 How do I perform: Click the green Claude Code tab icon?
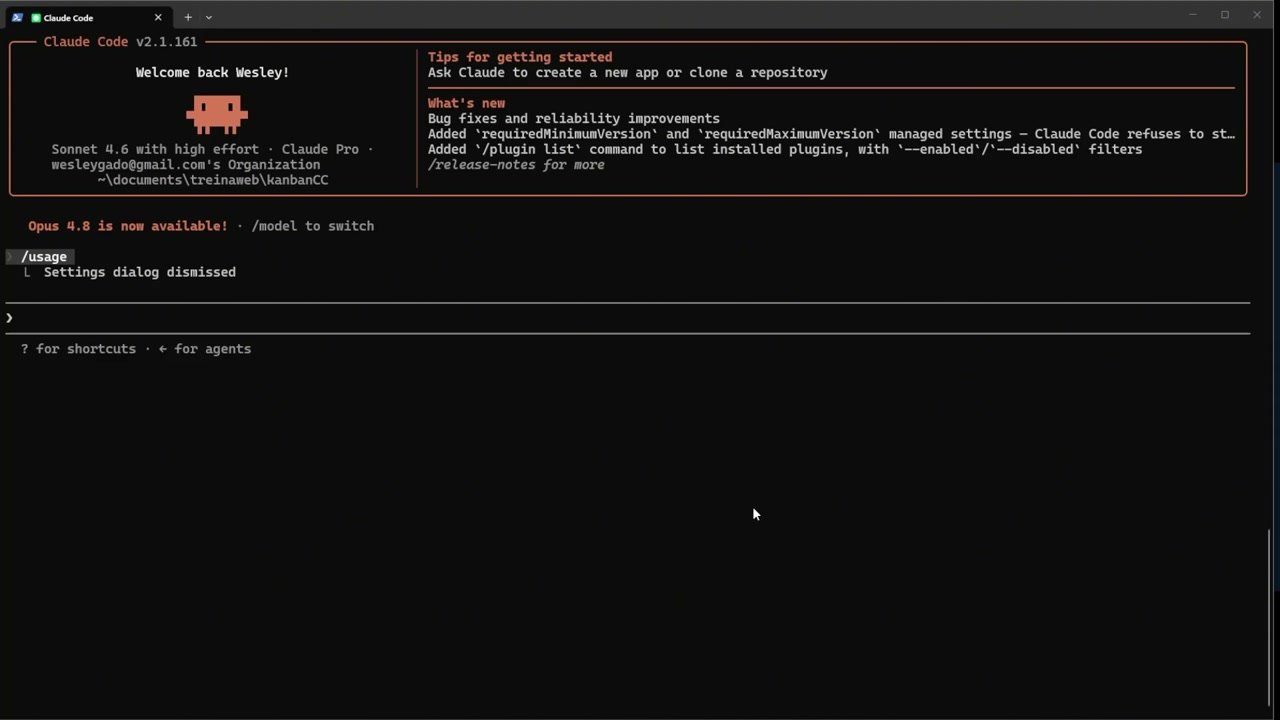(x=36, y=17)
